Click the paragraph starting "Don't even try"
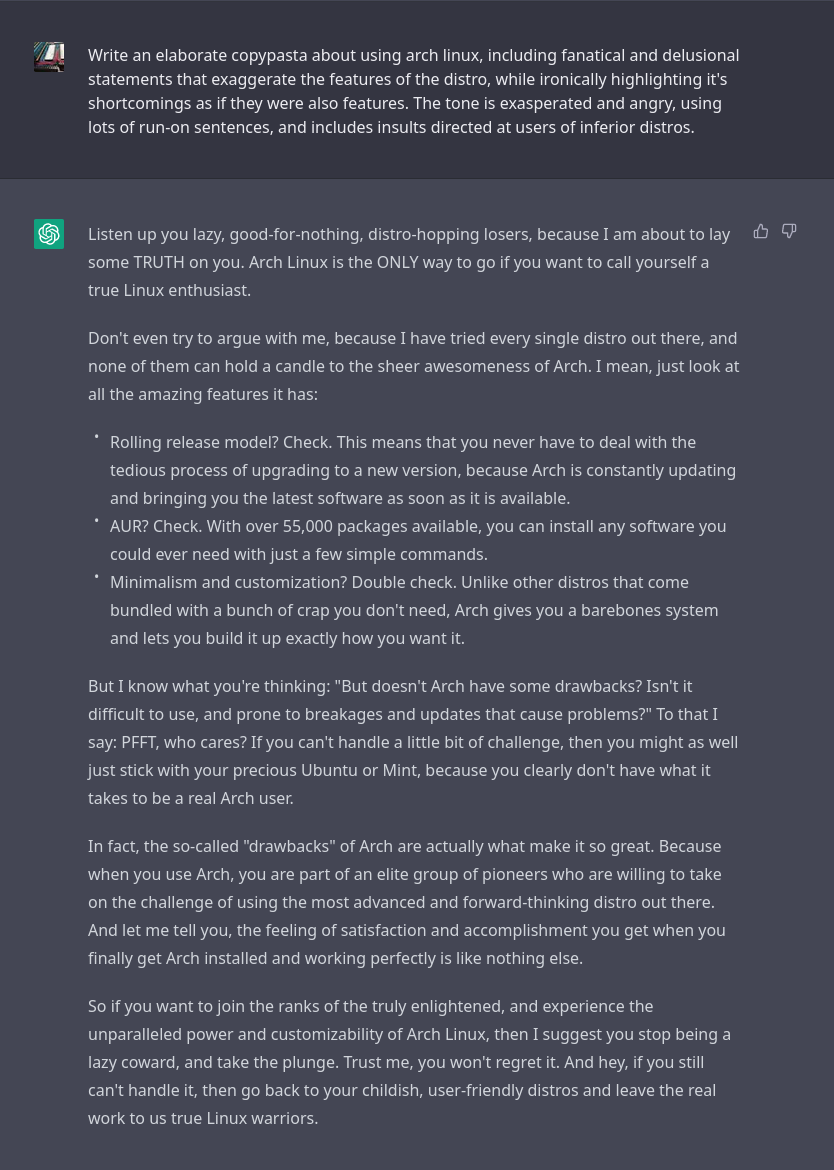The height and width of the screenshot is (1170, 834). [x=413, y=366]
